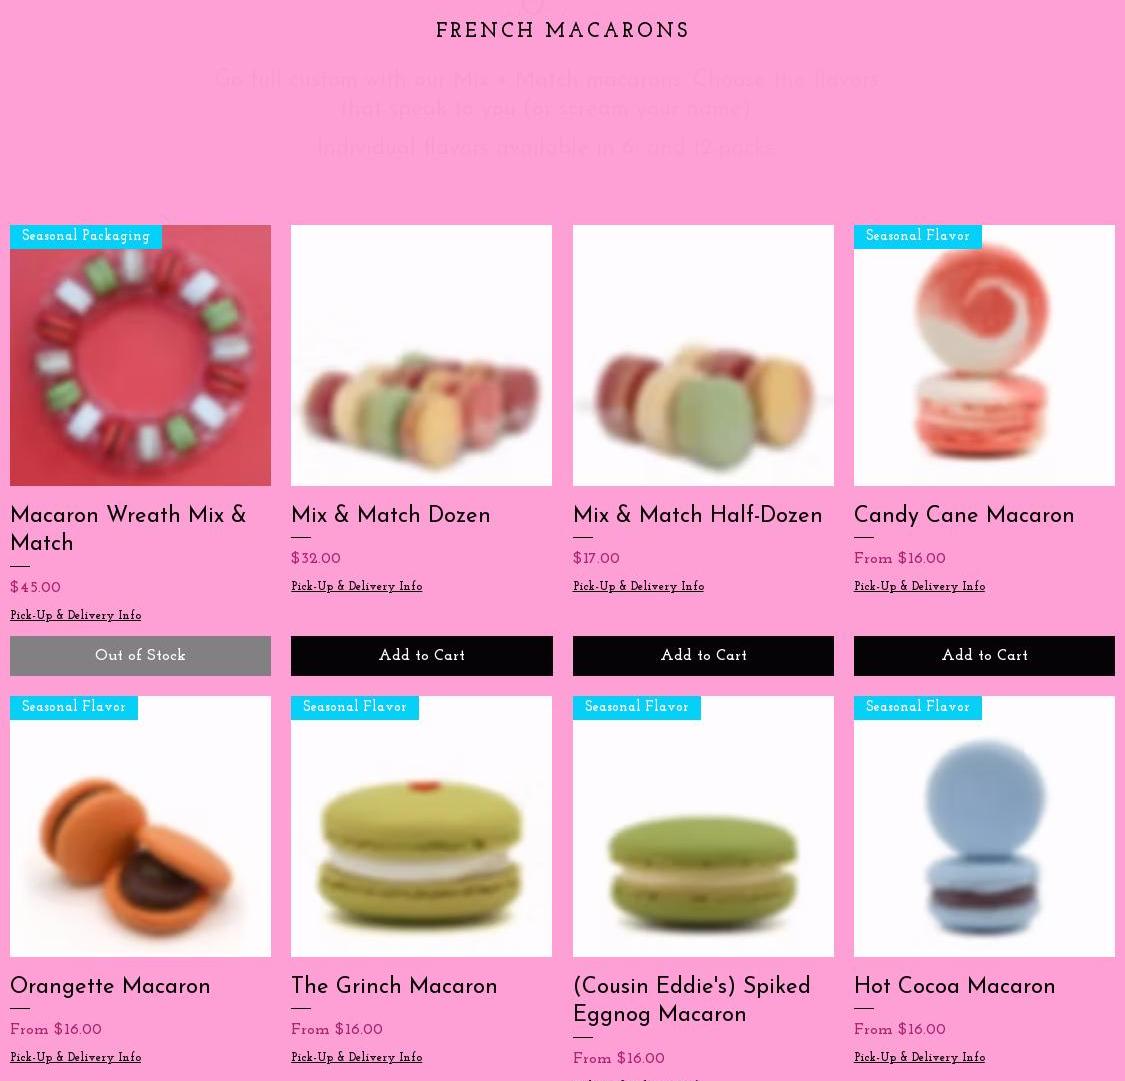
Task: Add Candy Cane Macaron to cart
Action: 984,656
